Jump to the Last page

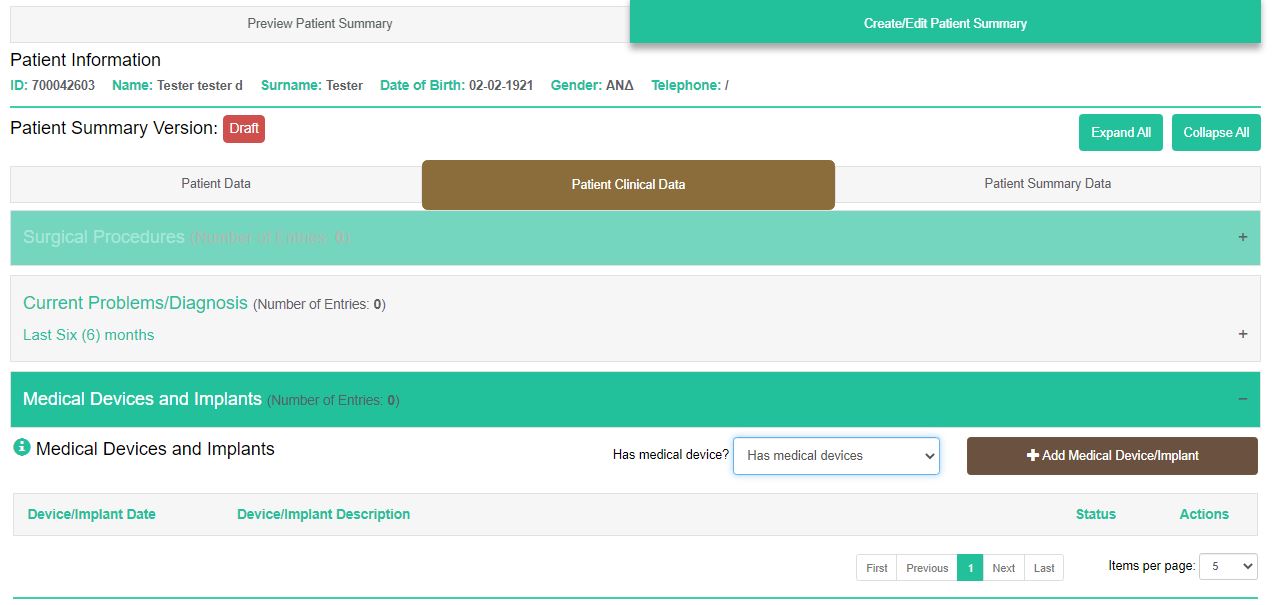click(x=1044, y=568)
